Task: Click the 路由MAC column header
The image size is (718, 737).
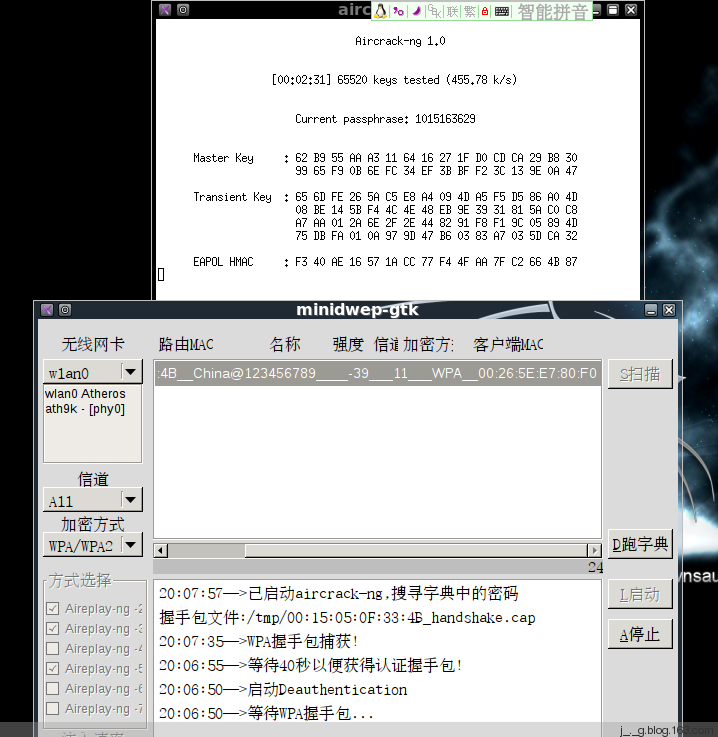Action: click(x=186, y=345)
